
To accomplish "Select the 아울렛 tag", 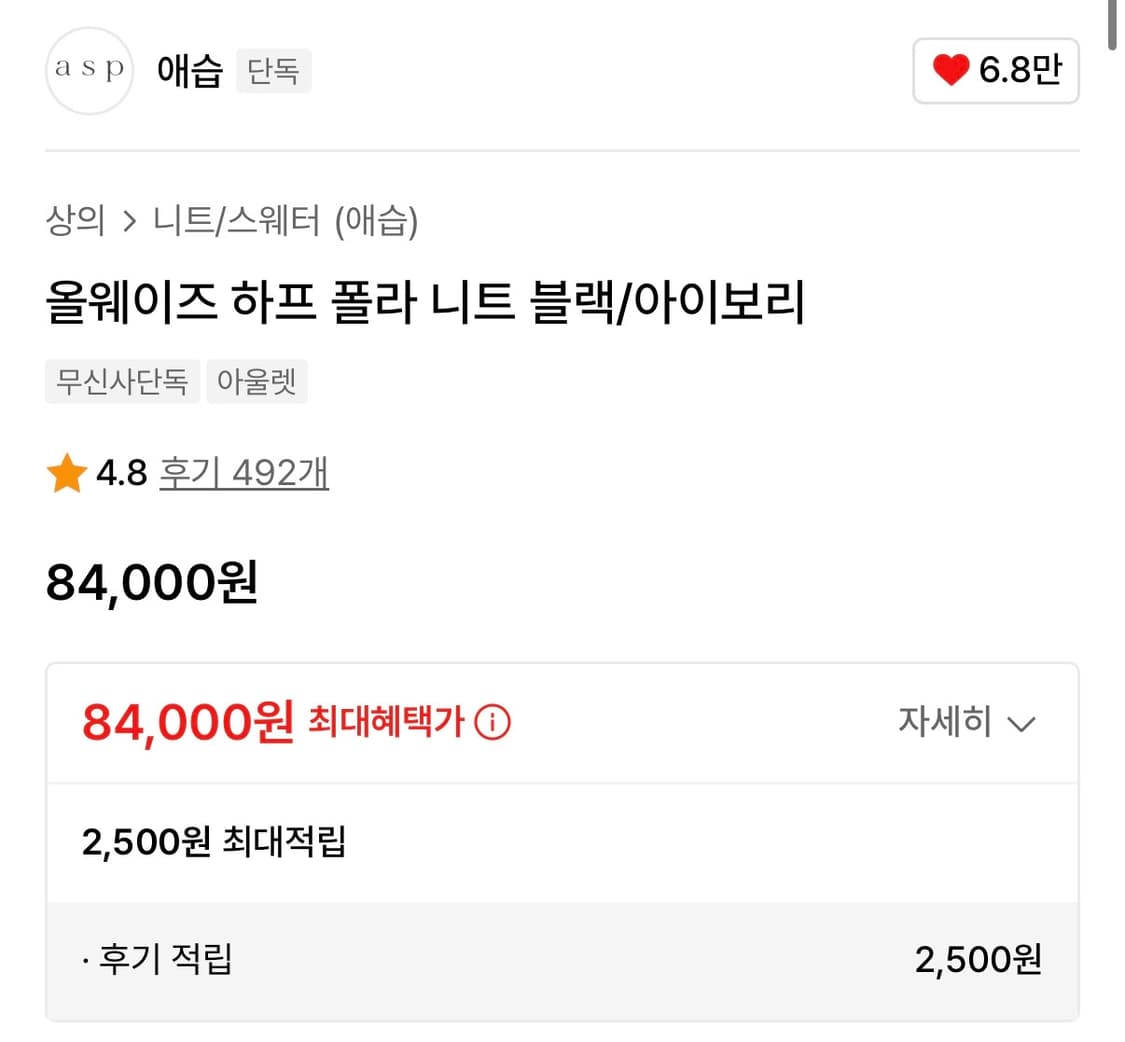I will pyautogui.click(x=256, y=382).
